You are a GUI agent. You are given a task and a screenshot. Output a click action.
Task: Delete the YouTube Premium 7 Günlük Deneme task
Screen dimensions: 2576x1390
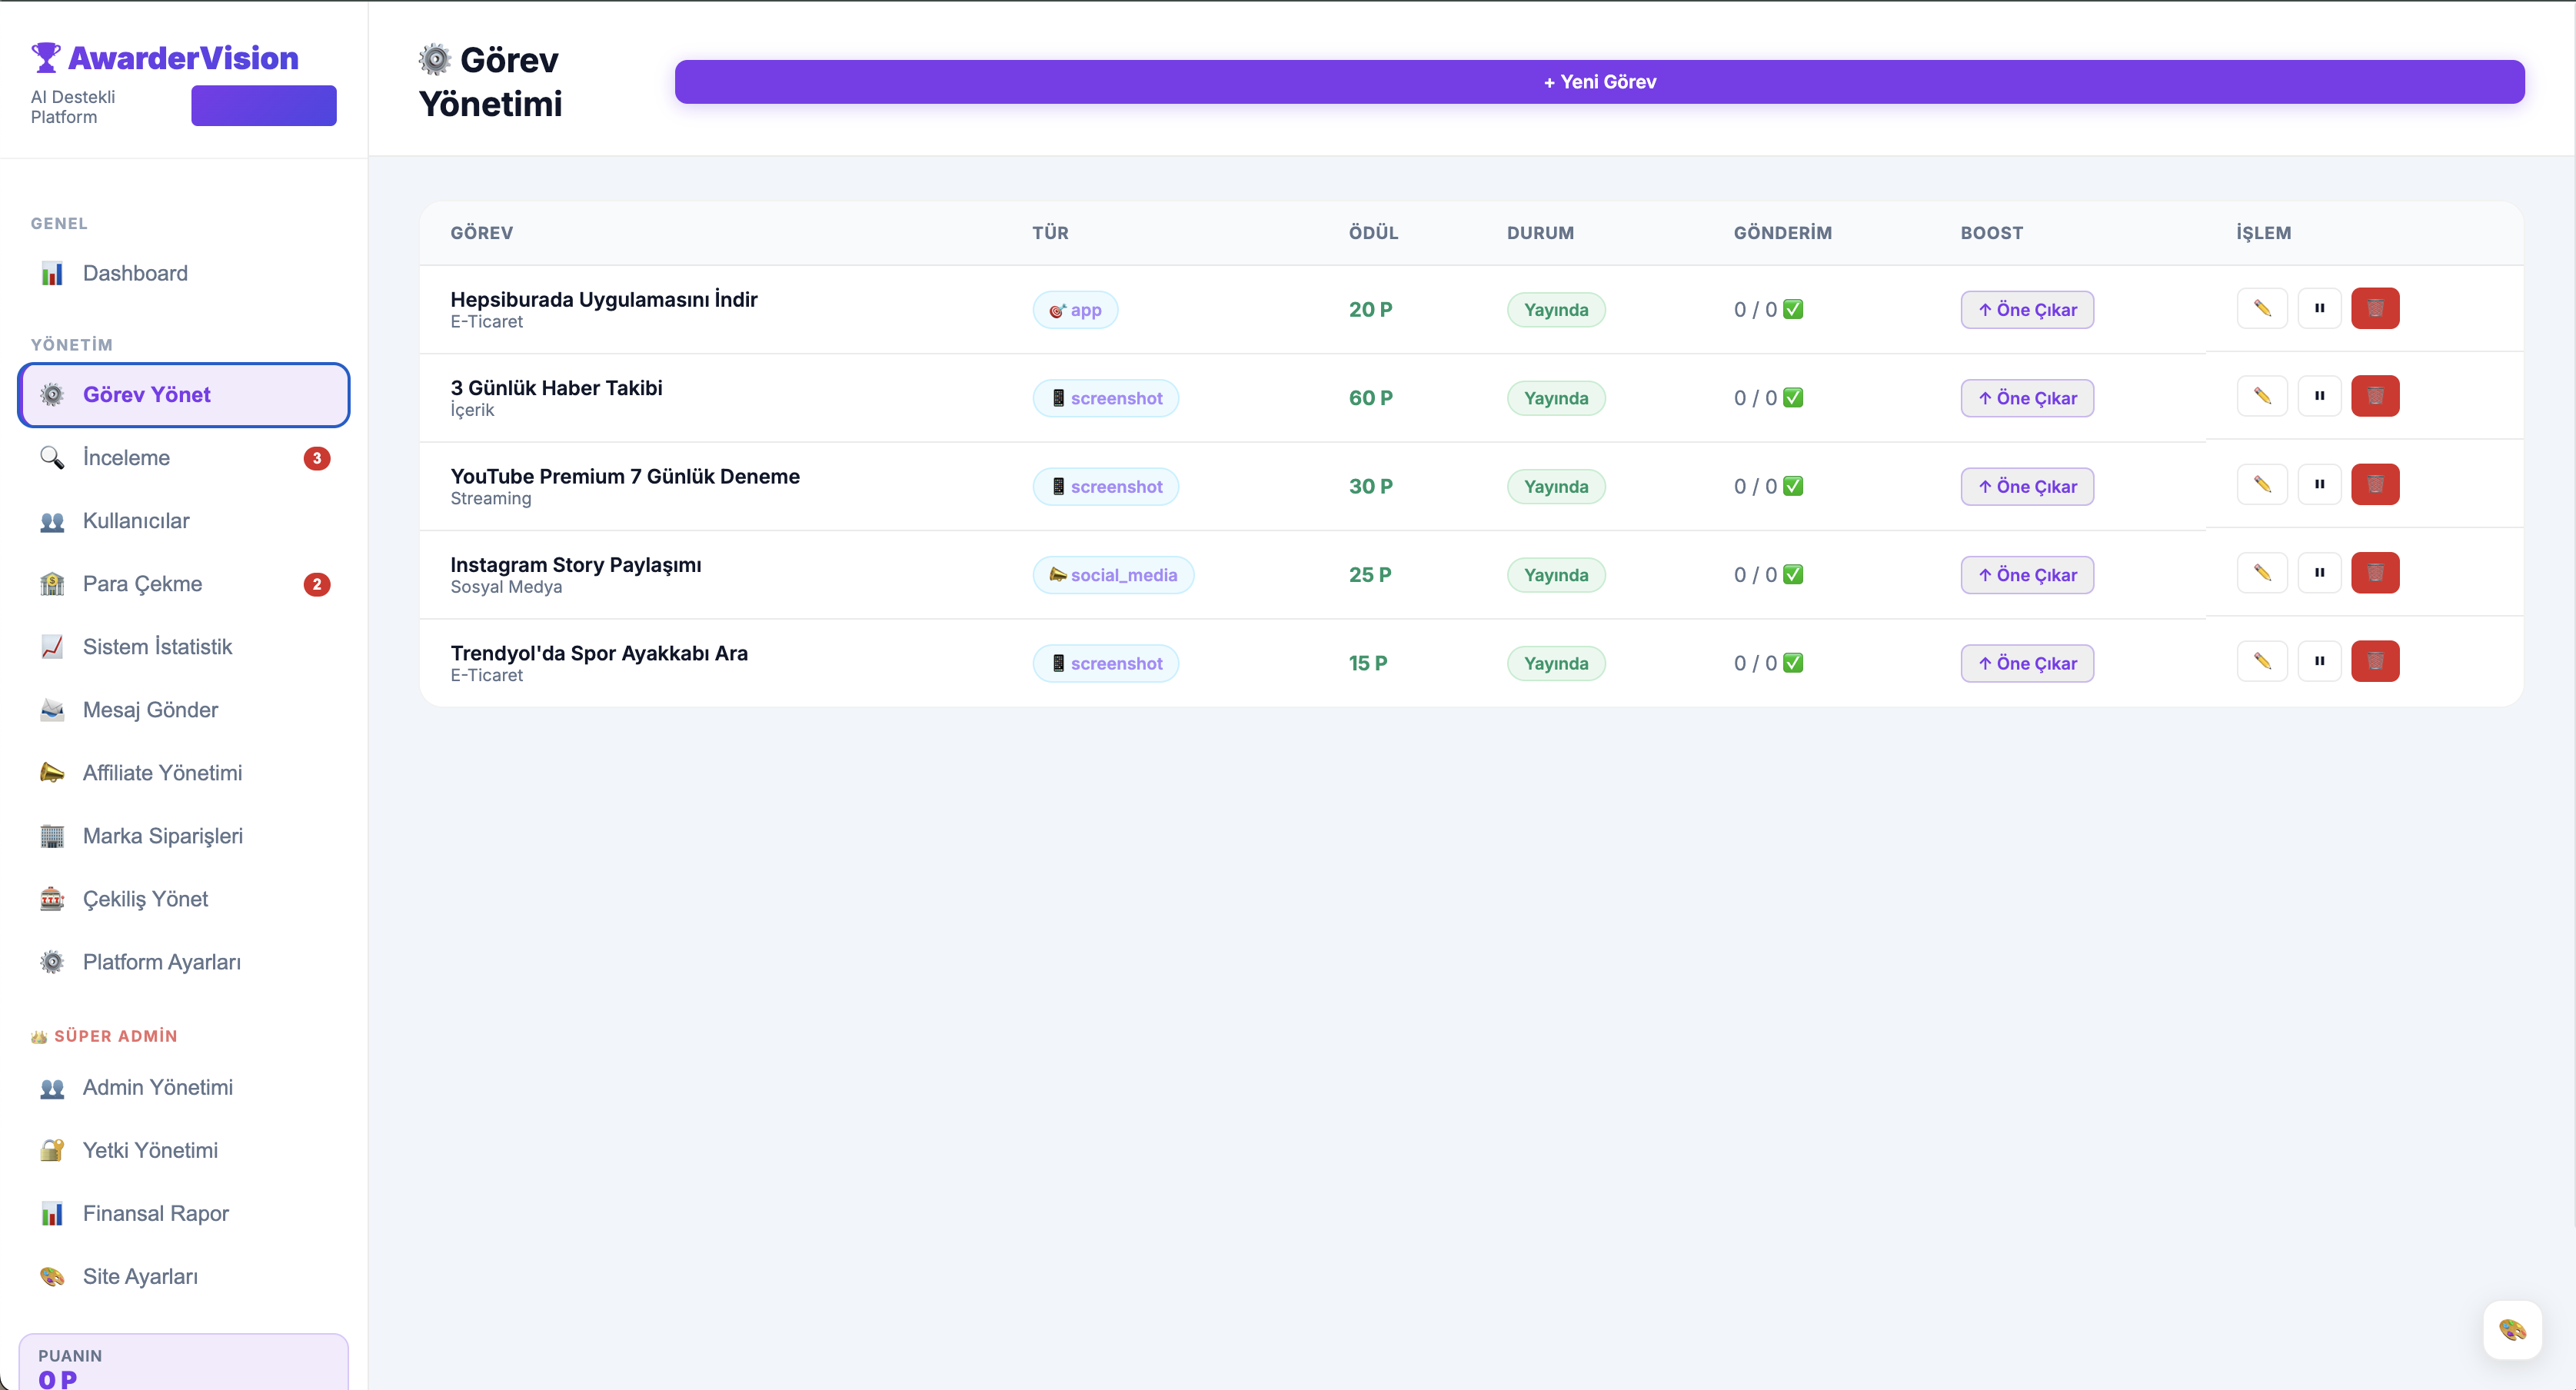coord(2375,485)
